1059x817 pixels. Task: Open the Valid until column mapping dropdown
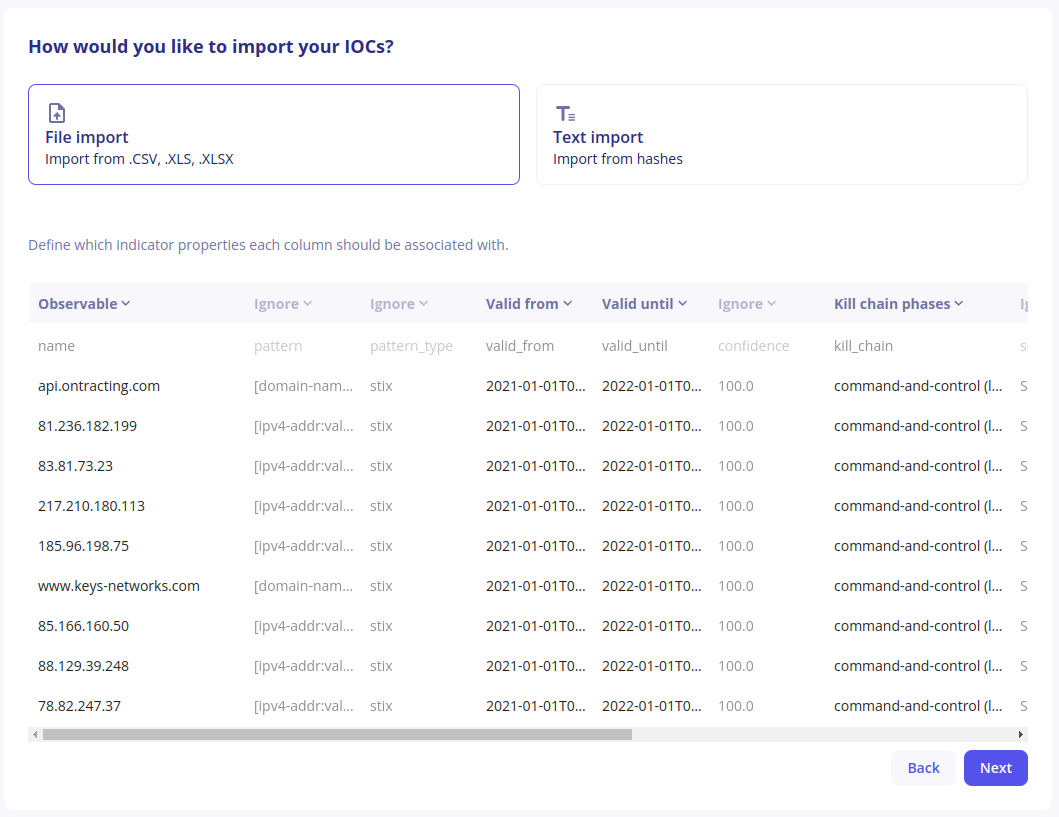coord(645,304)
